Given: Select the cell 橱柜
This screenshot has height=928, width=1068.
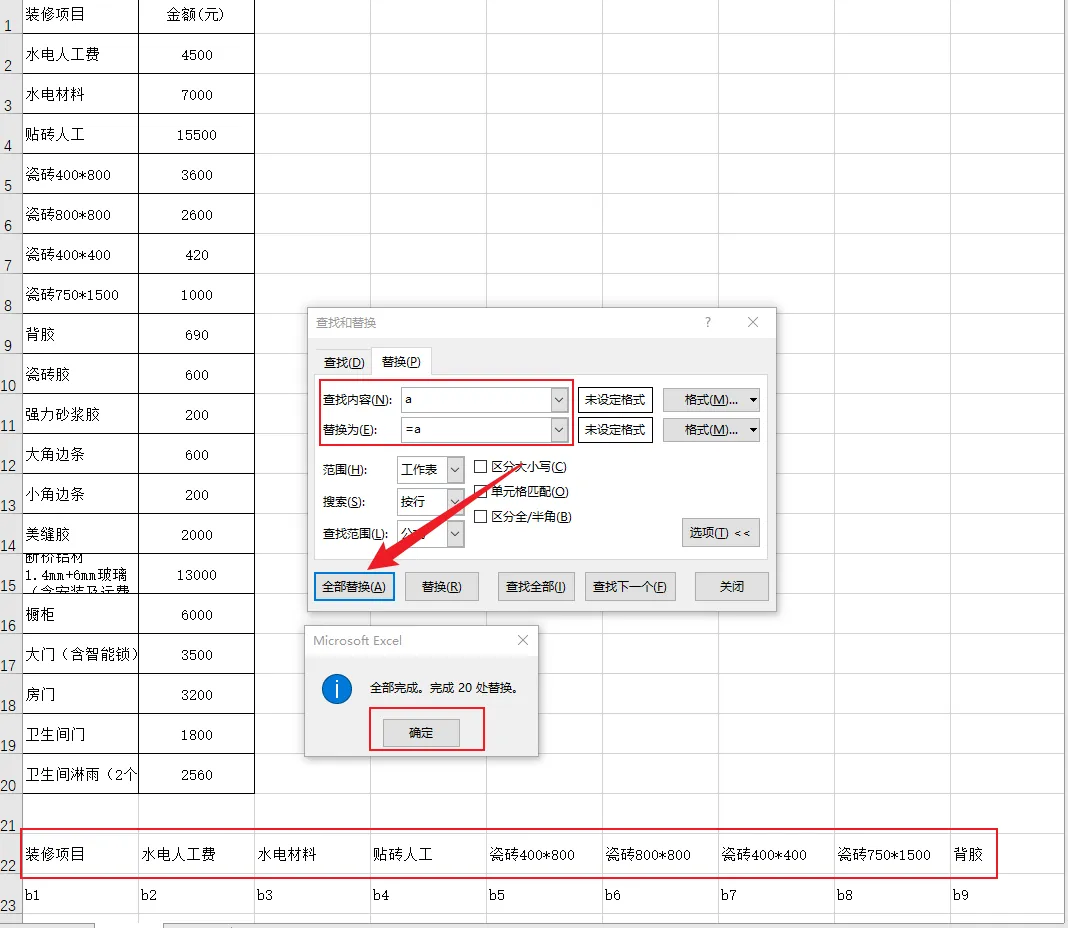Looking at the screenshot, I should pos(80,615).
